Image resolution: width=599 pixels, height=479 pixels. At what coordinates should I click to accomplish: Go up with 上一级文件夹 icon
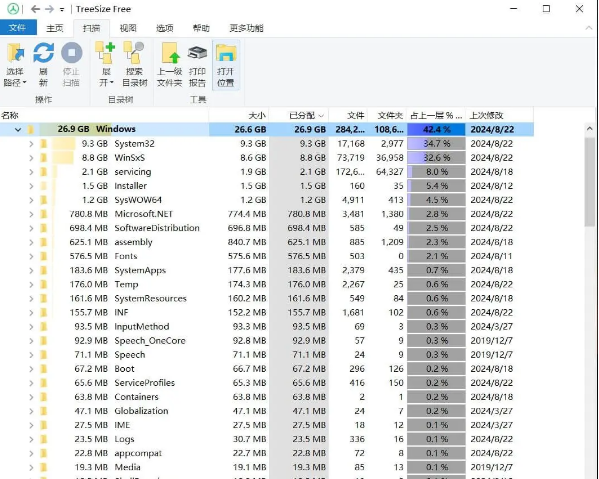point(170,53)
